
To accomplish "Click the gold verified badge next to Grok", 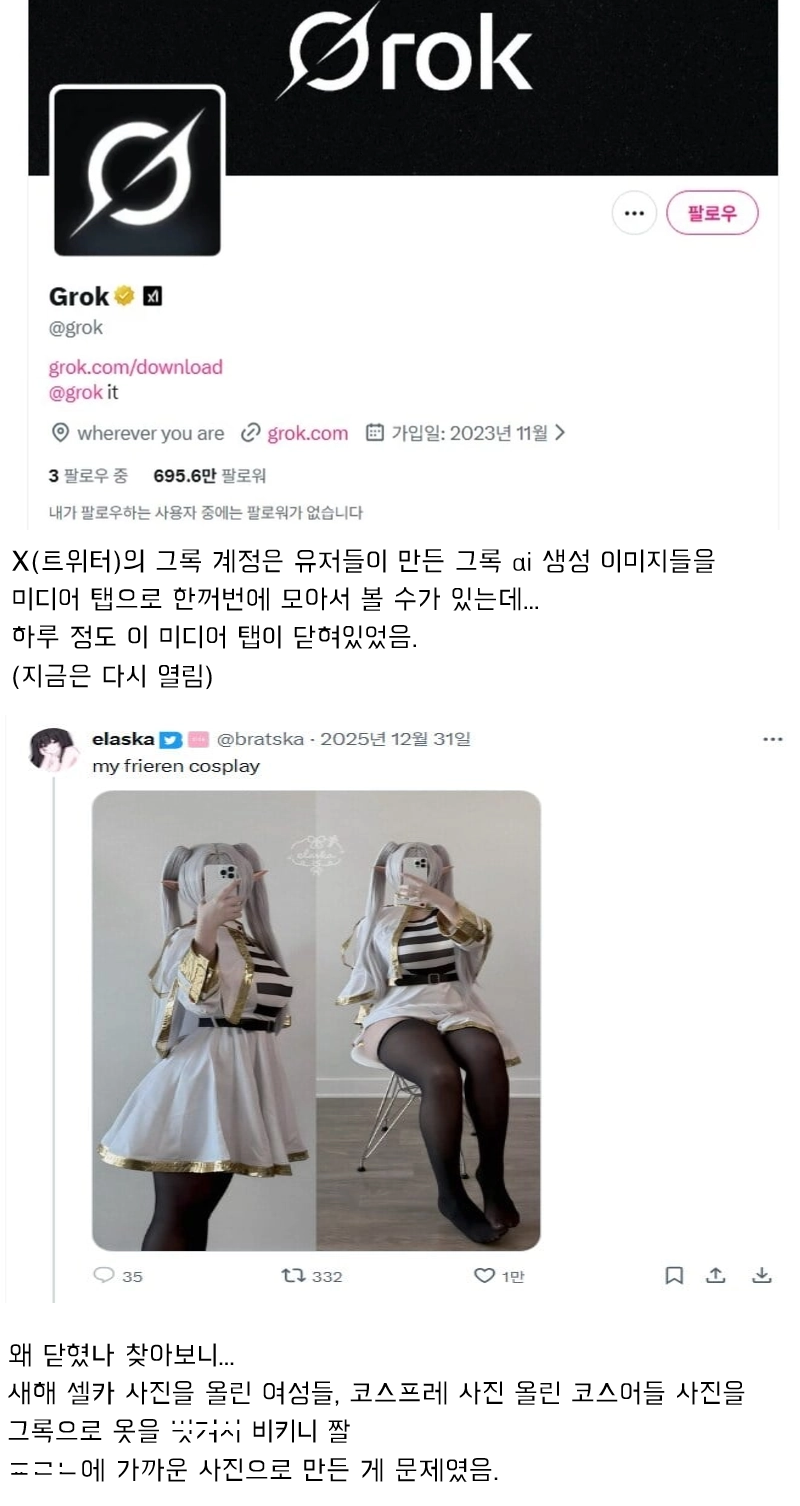I will click(125, 297).
